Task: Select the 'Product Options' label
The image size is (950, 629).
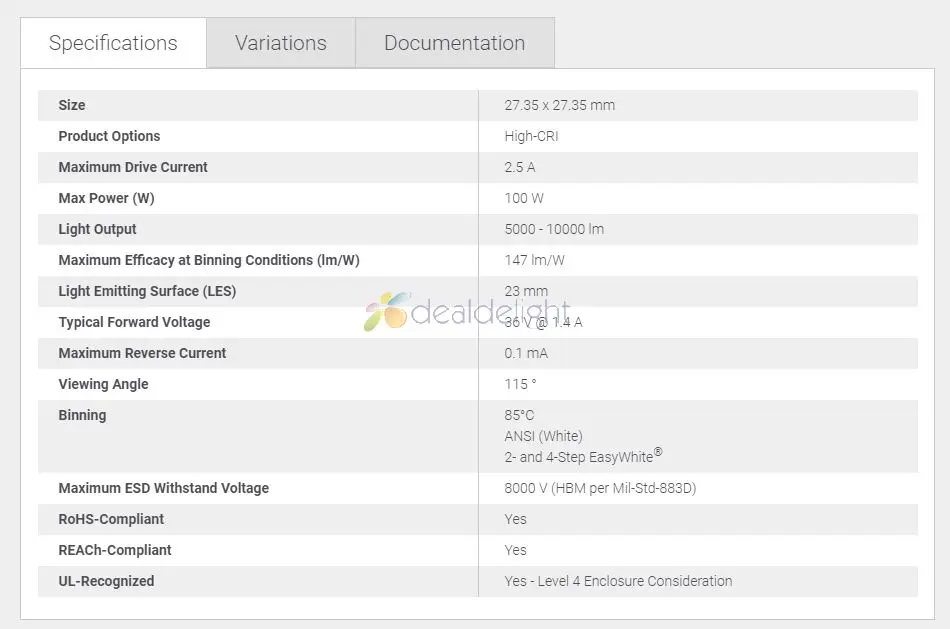Action: (x=109, y=136)
